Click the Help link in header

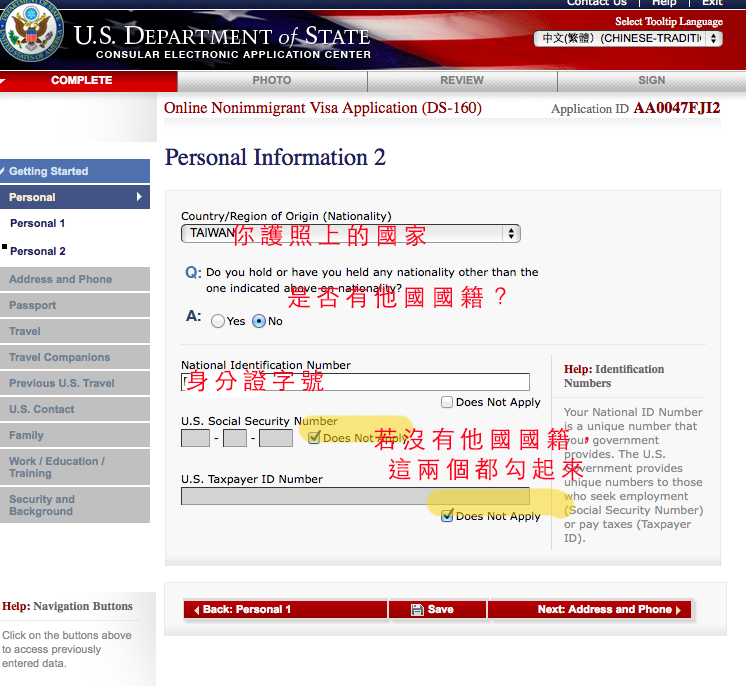click(664, 3)
